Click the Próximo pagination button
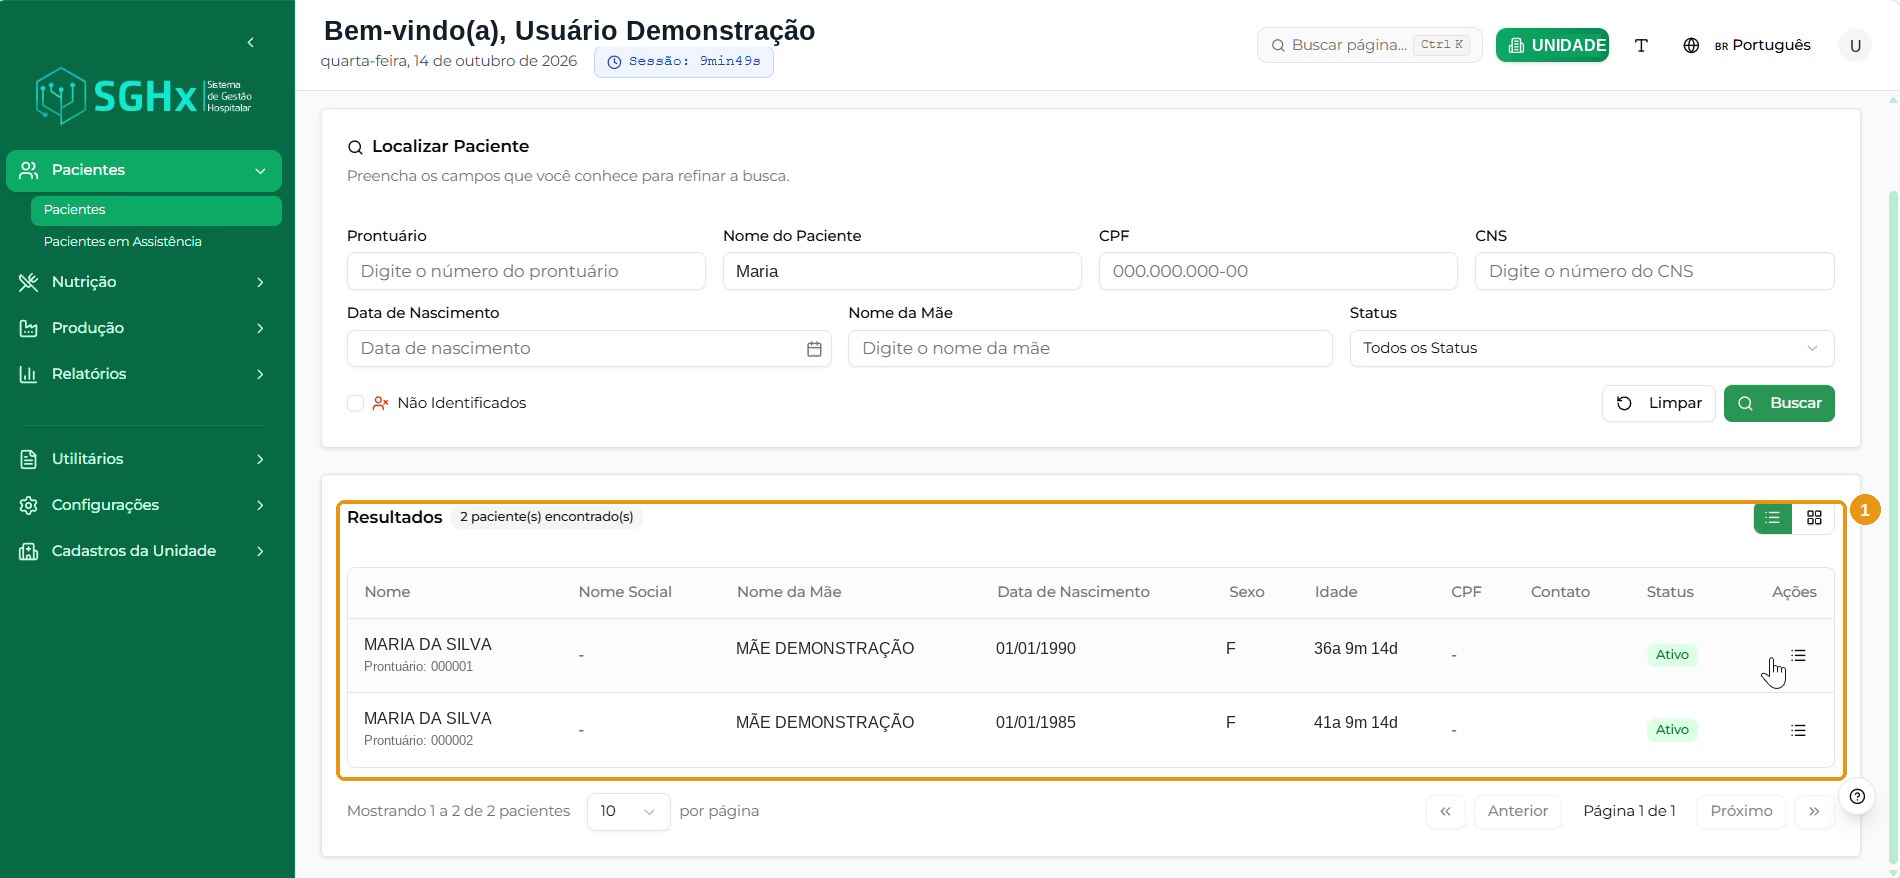 coord(1741,811)
